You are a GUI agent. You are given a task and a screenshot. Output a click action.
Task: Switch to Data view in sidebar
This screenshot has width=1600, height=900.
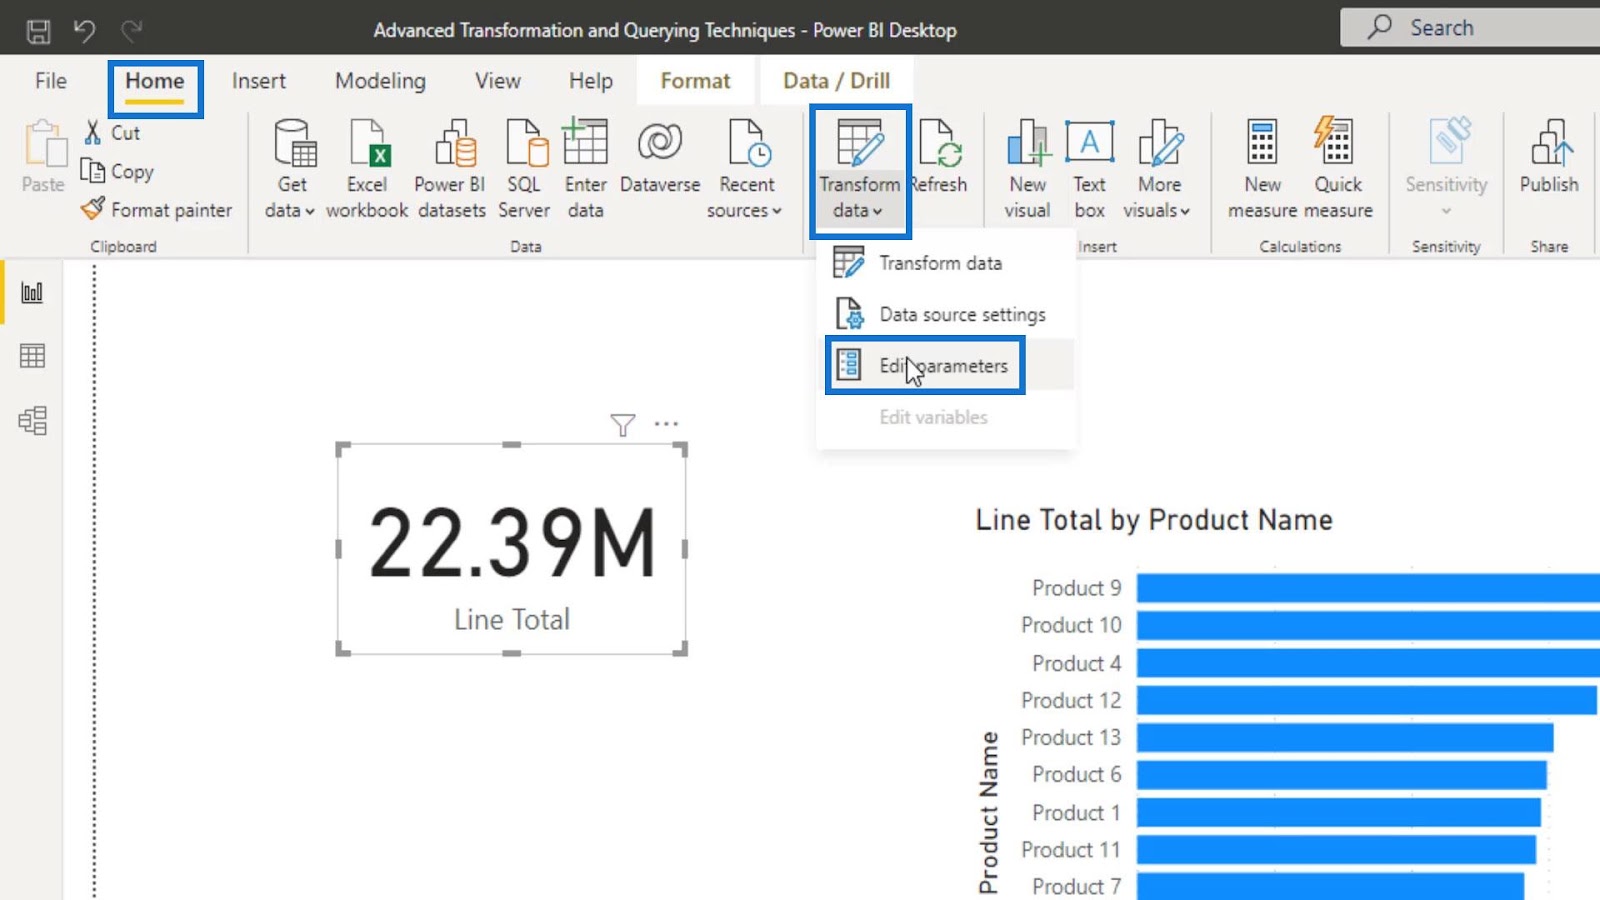pos(32,356)
